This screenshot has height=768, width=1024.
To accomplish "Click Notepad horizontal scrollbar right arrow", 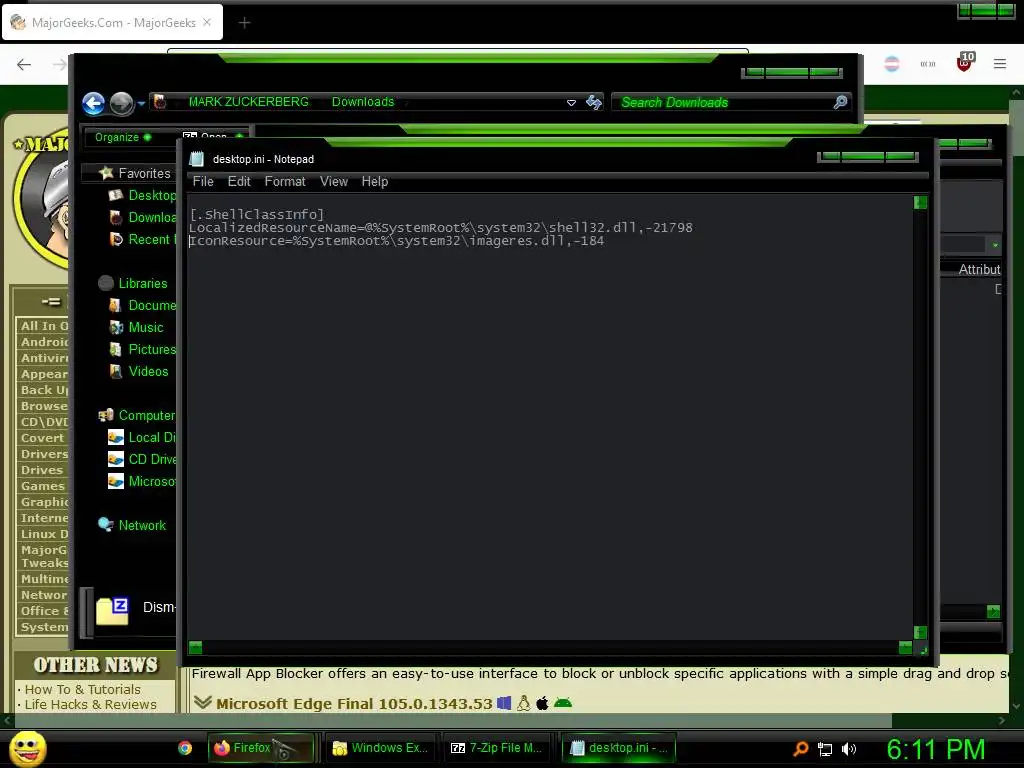I will (905, 647).
